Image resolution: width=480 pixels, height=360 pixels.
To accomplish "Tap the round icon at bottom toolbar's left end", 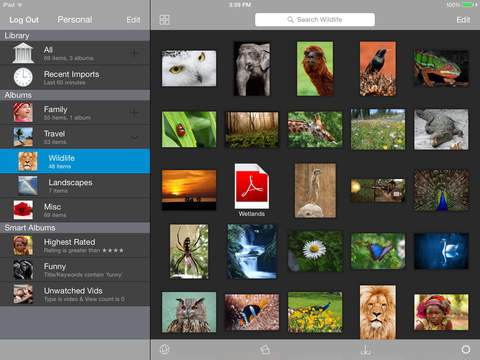I will tap(164, 349).
